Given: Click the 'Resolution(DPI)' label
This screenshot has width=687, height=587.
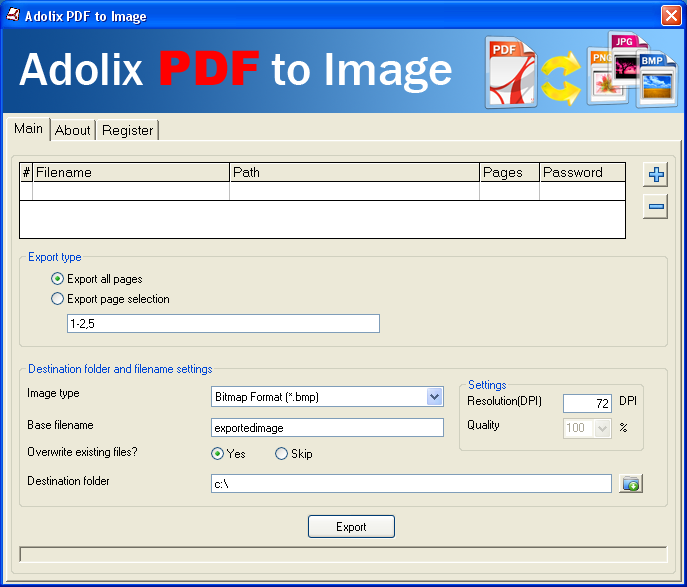Looking at the screenshot, I should click(x=504, y=401).
